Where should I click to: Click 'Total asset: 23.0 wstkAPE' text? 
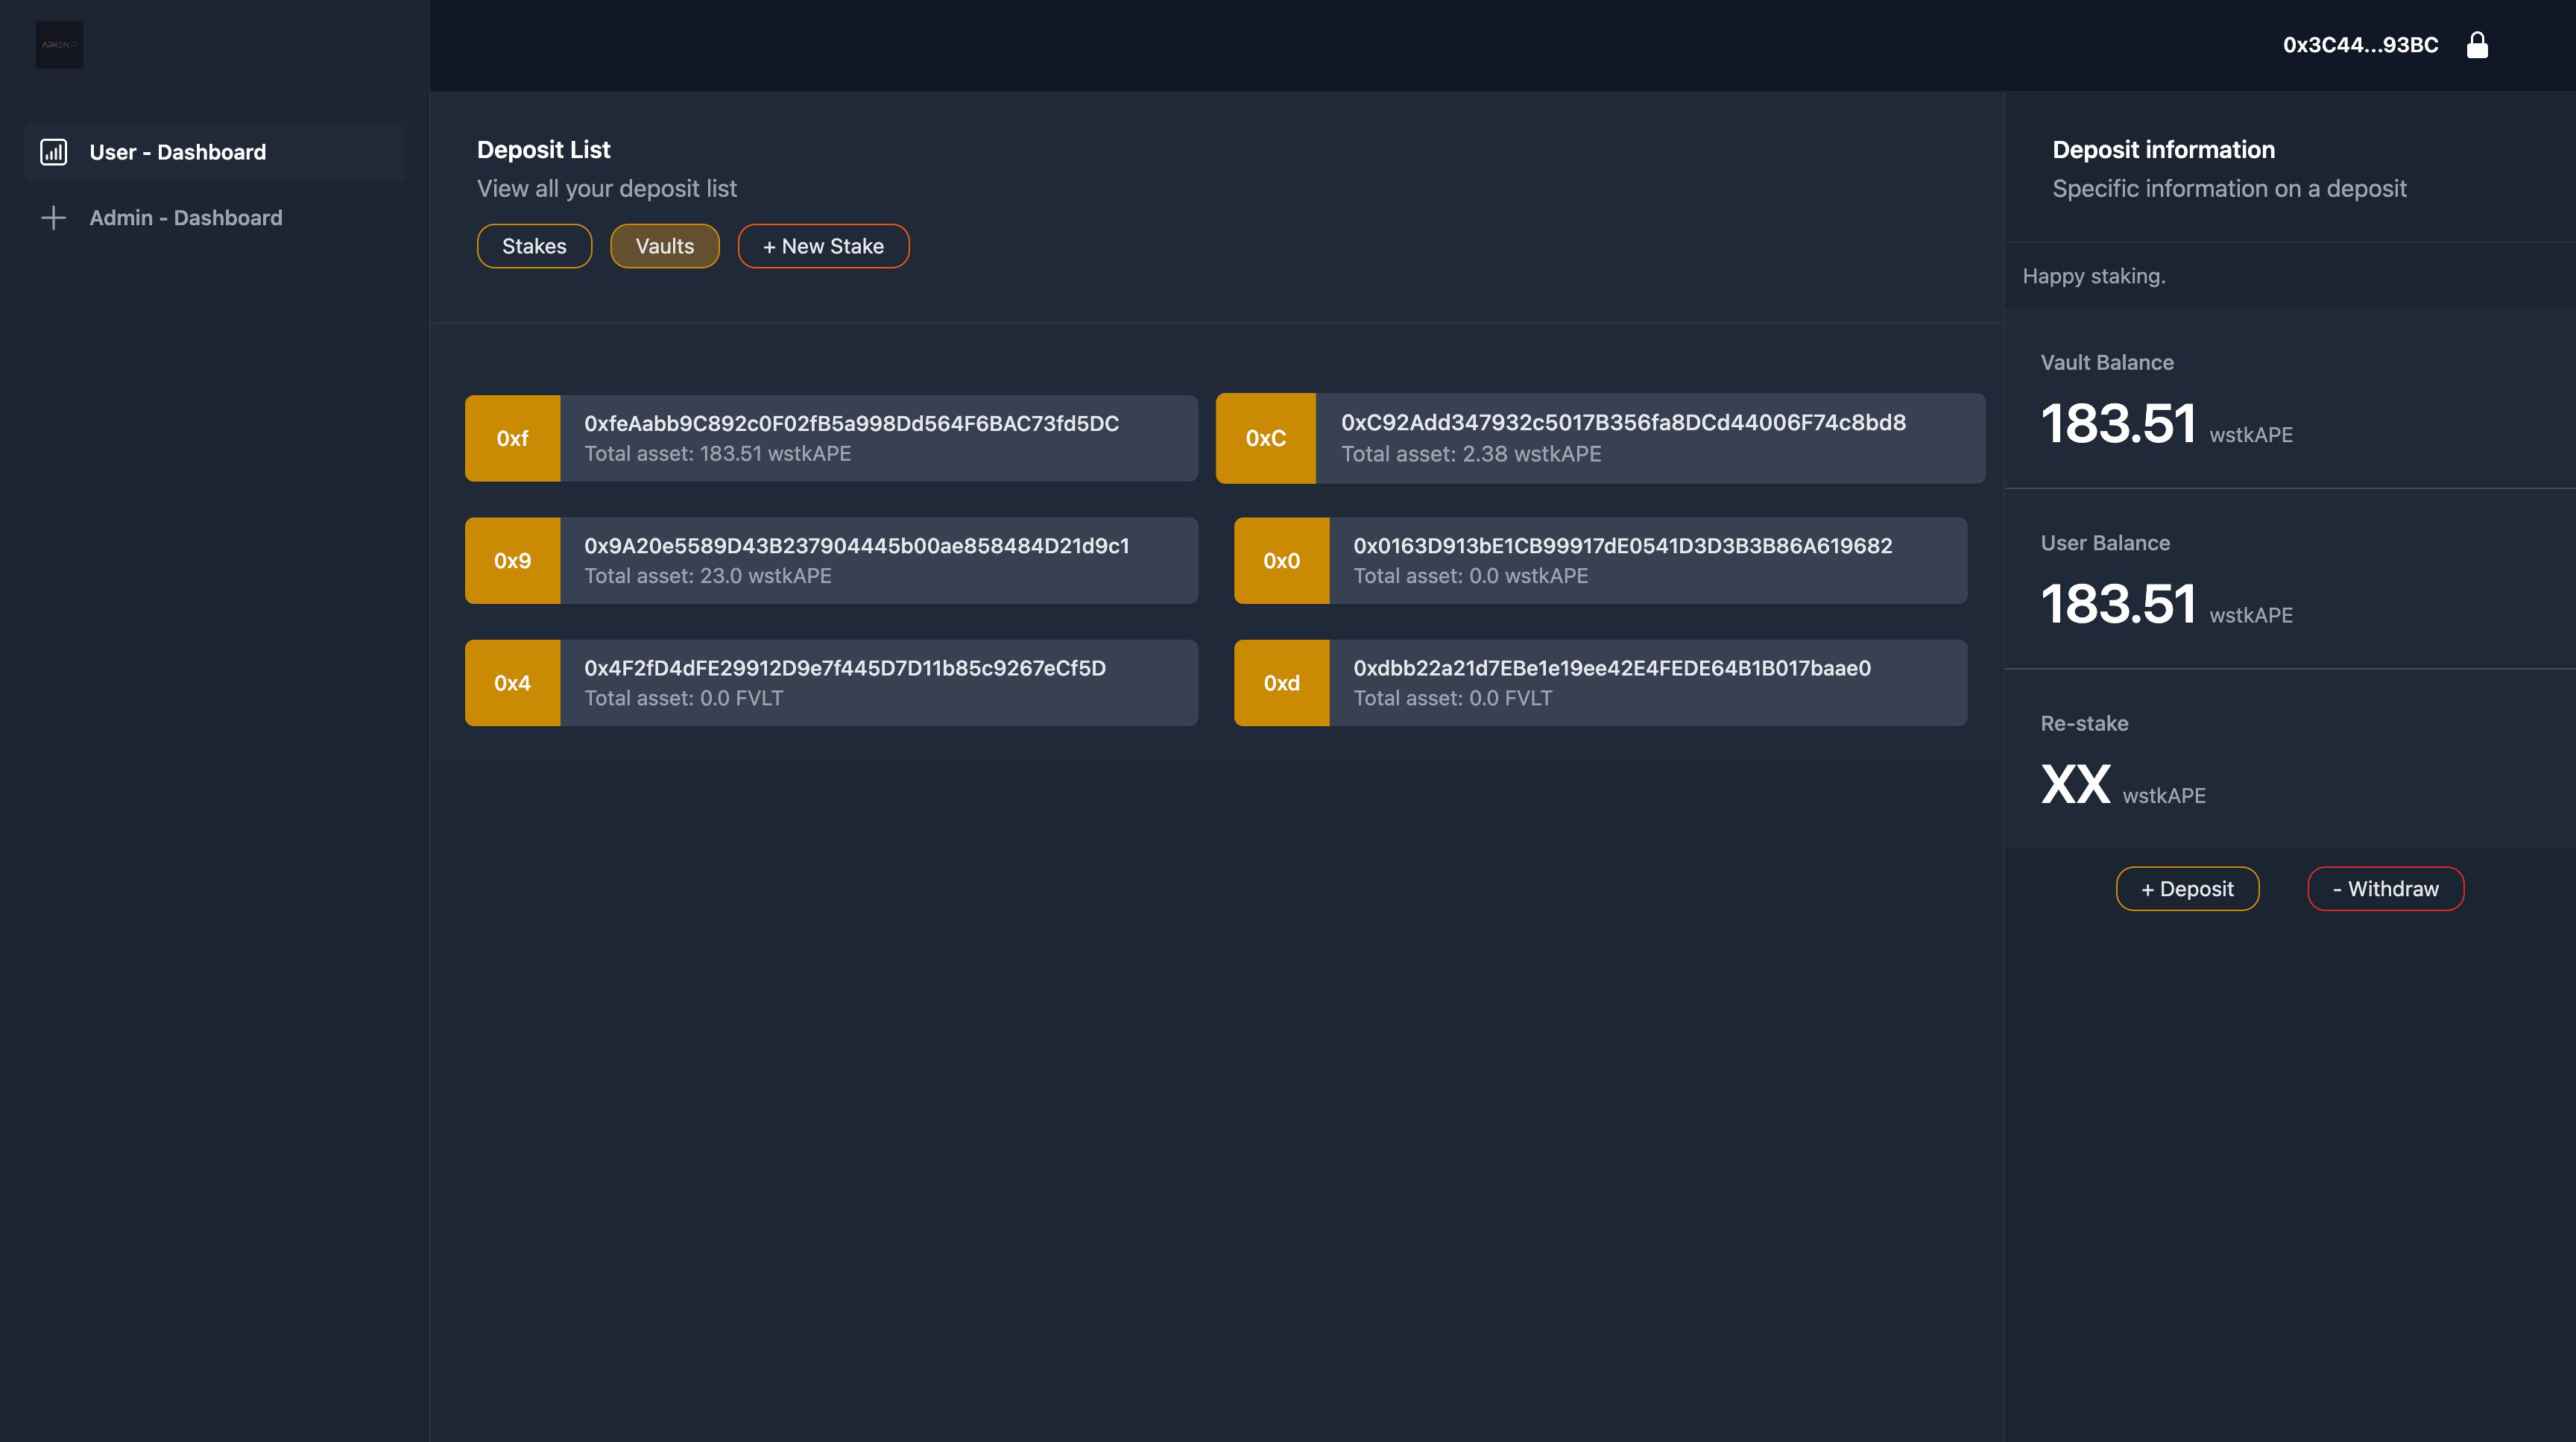click(707, 576)
